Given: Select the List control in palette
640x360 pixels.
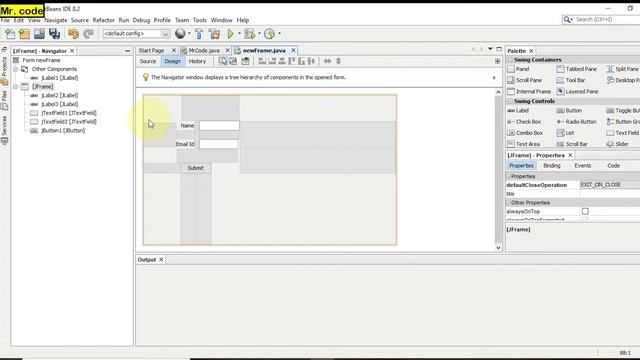Looking at the screenshot, I should (x=565, y=133).
